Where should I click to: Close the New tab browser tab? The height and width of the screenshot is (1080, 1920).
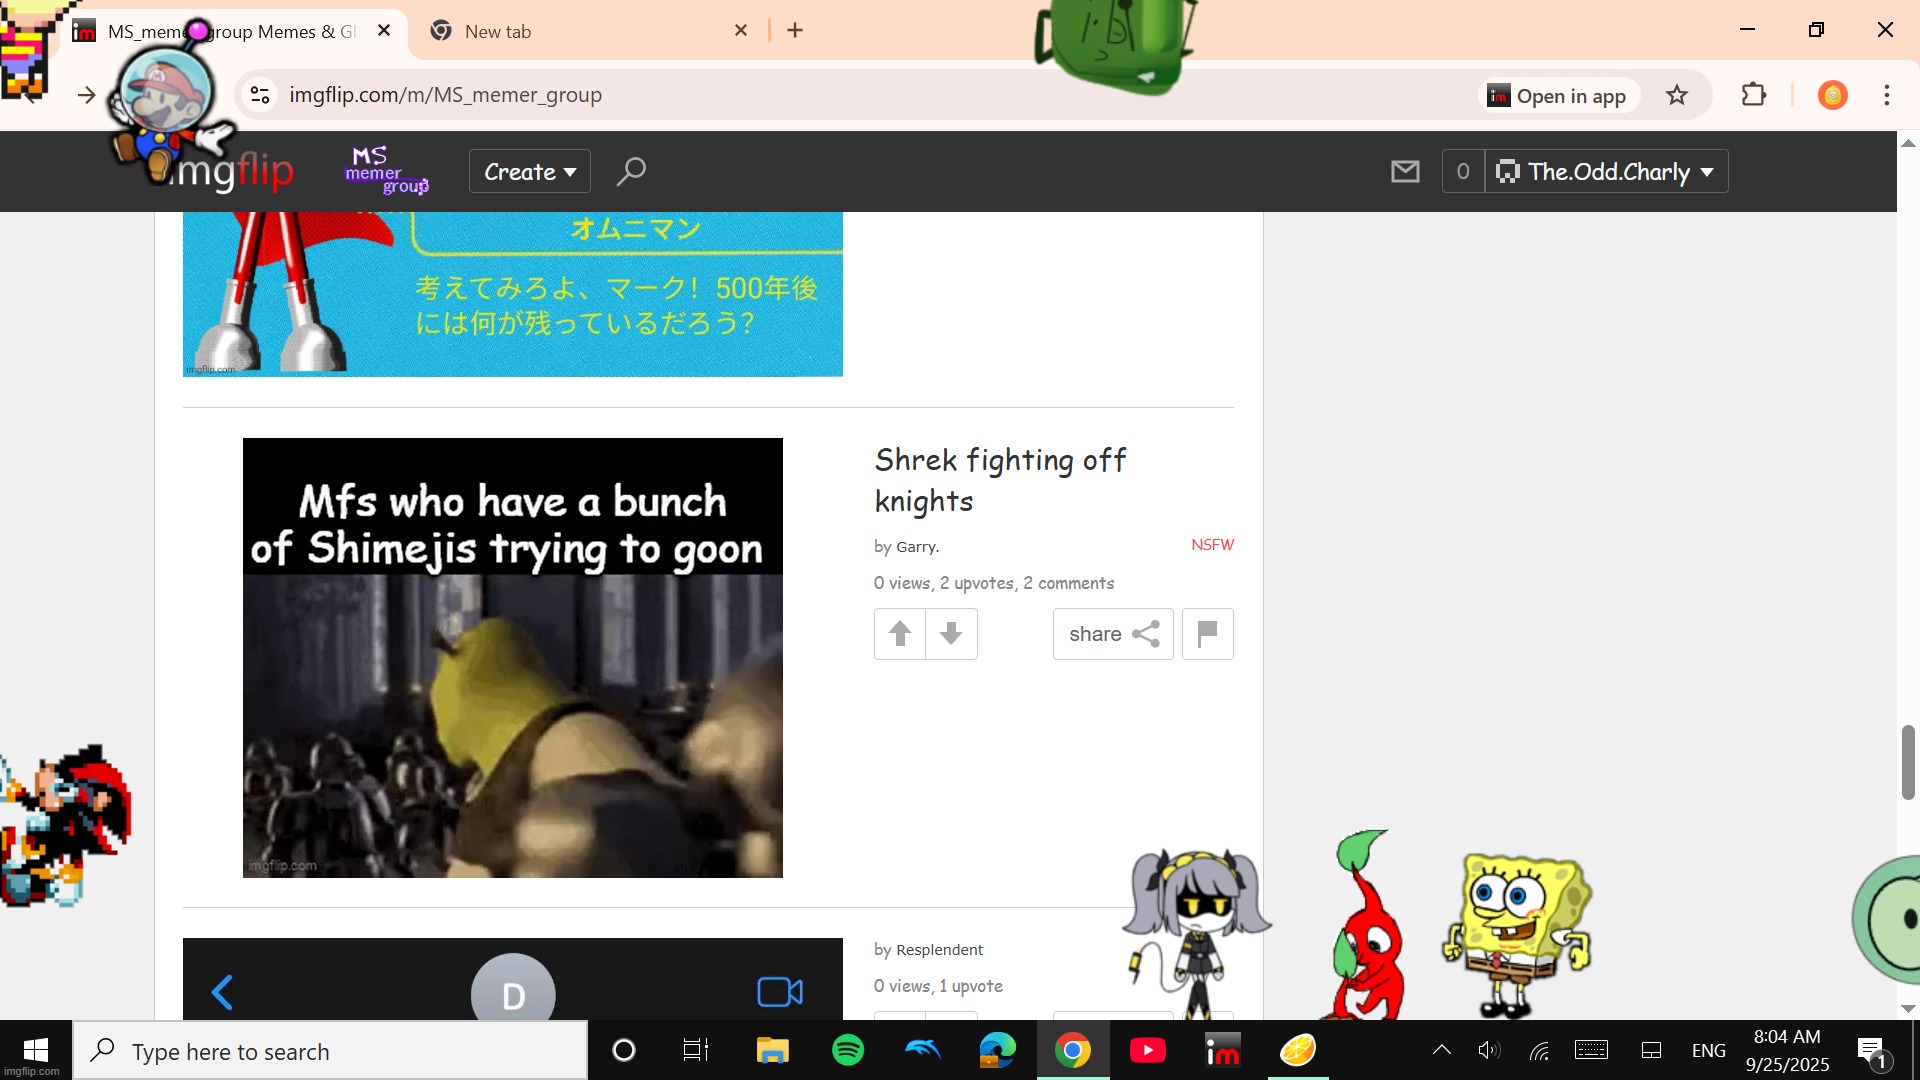741,30
